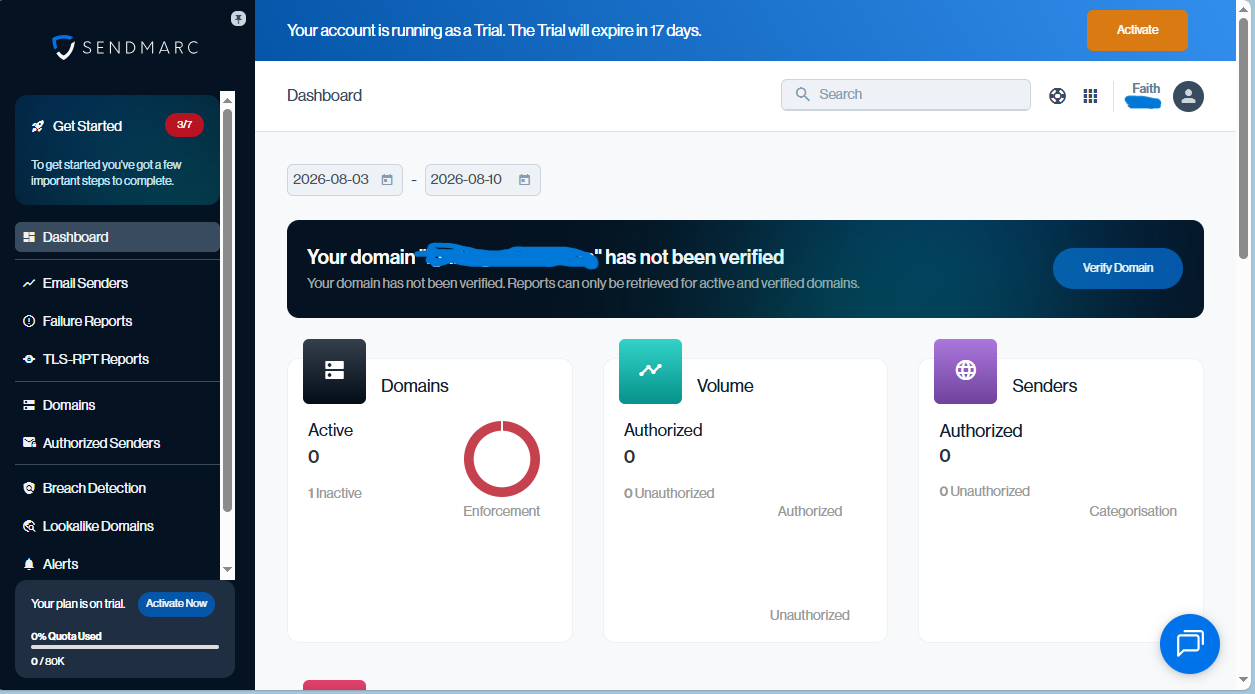Click the Breach Detection shield icon
This screenshot has height=694, width=1255.
(x=29, y=488)
